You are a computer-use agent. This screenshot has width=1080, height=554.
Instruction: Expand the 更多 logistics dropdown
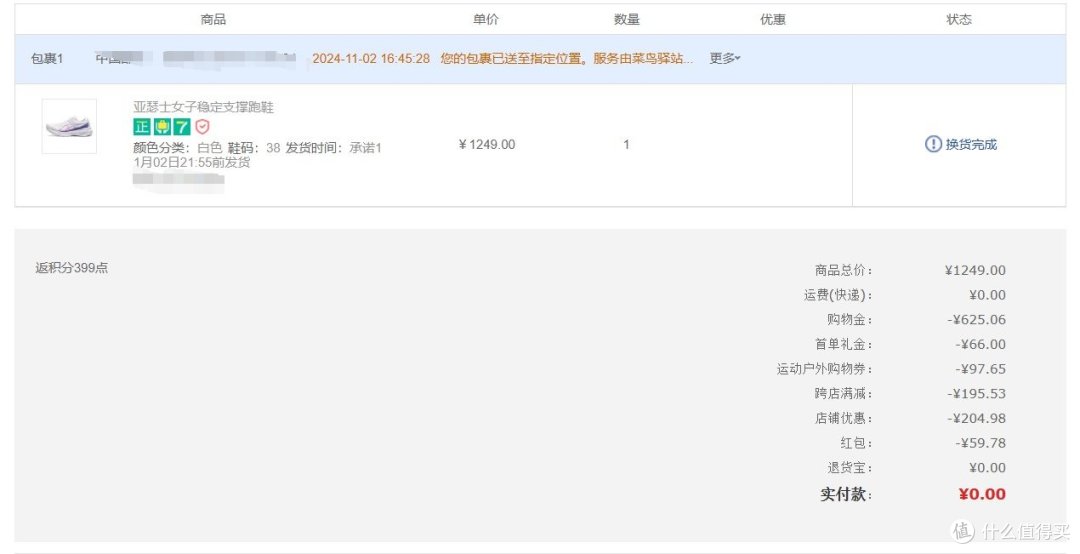(x=725, y=59)
